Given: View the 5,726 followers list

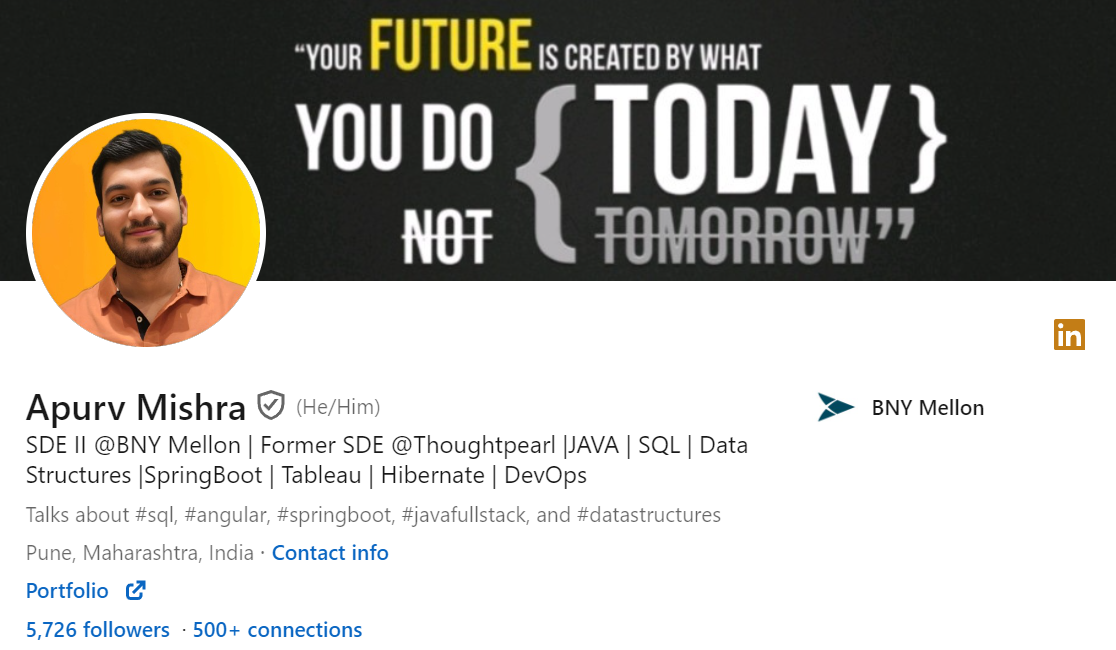Looking at the screenshot, I should [x=98, y=630].
